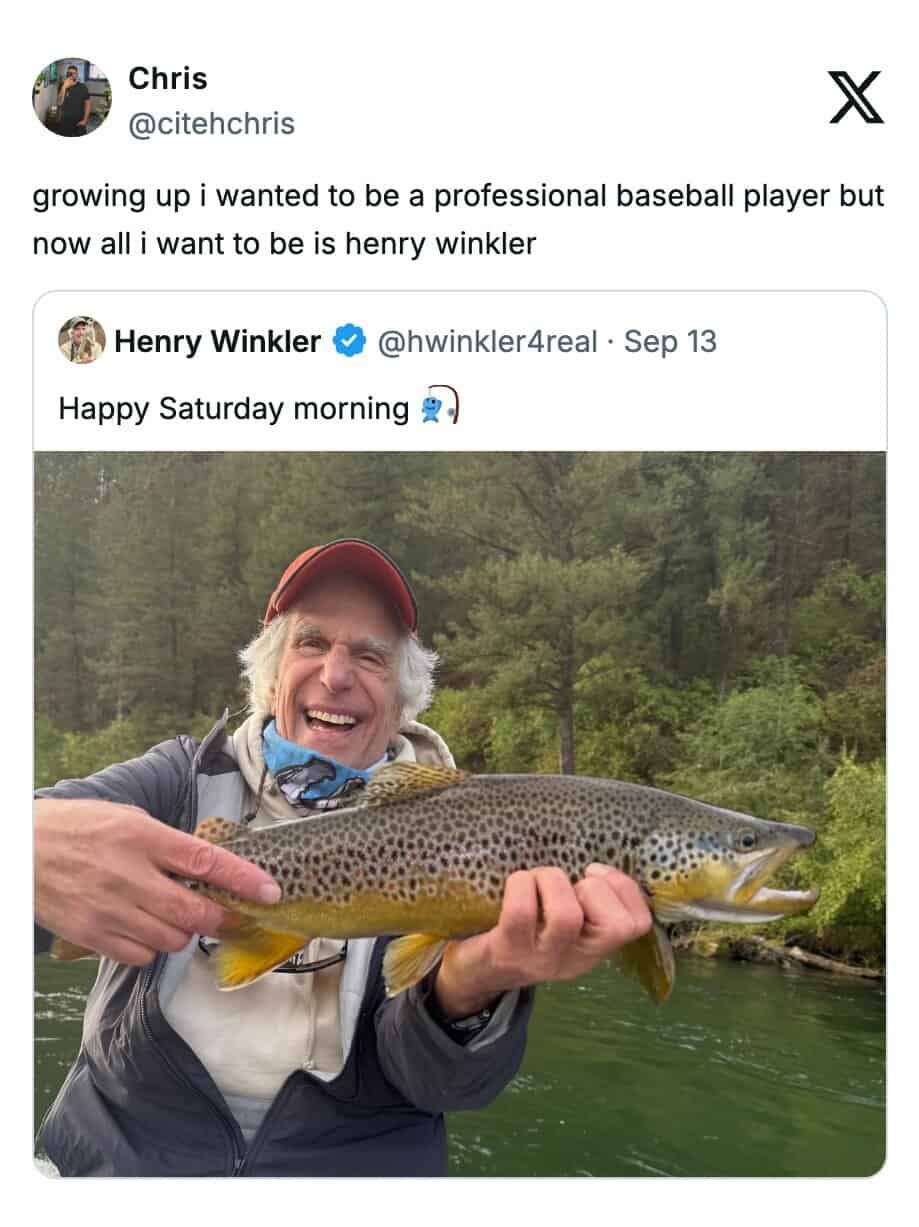
Task: Select the post text about baseball player
Action: point(458,196)
